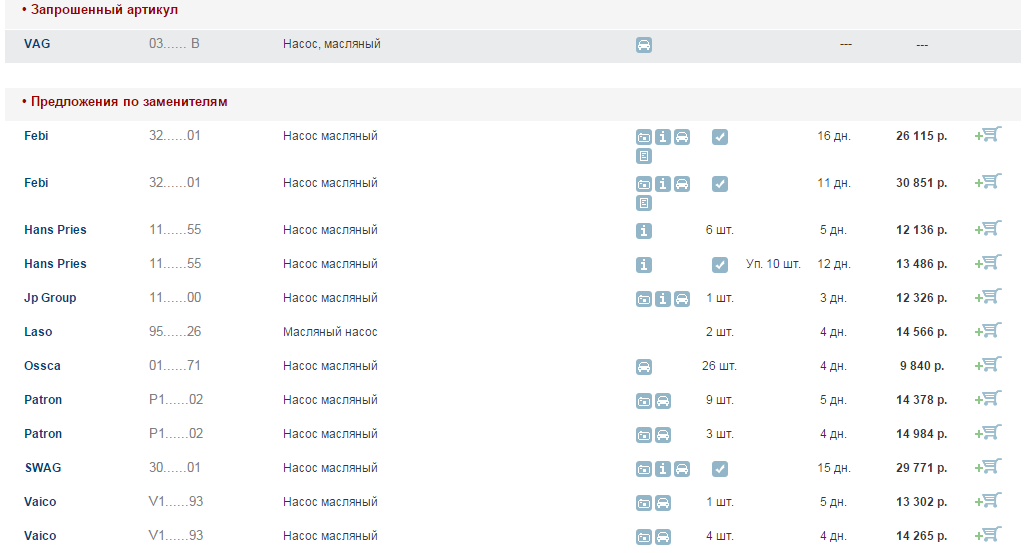Add Ossca oil pump to cart
The height and width of the screenshot is (553, 1030).
tap(988, 365)
